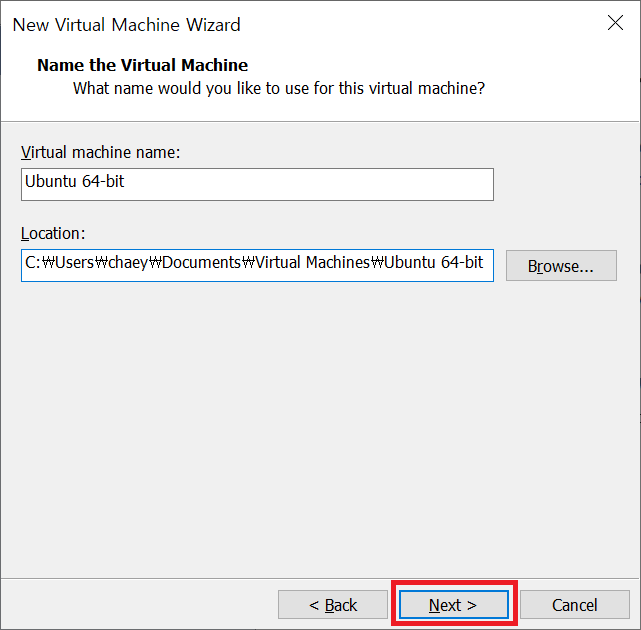This screenshot has width=641, height=630.
Task: Cancel the New Virtual Machine Wizard
Action: [574, 604]
